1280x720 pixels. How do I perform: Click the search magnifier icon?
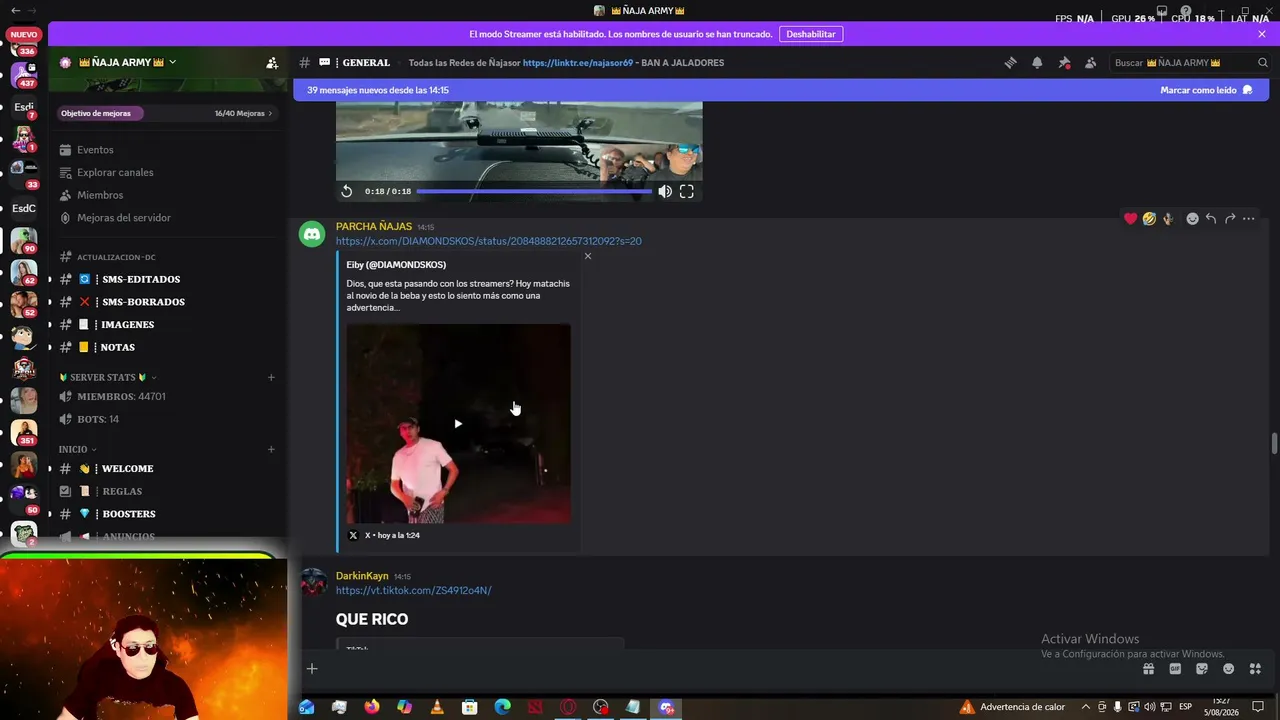[1262, 62]
